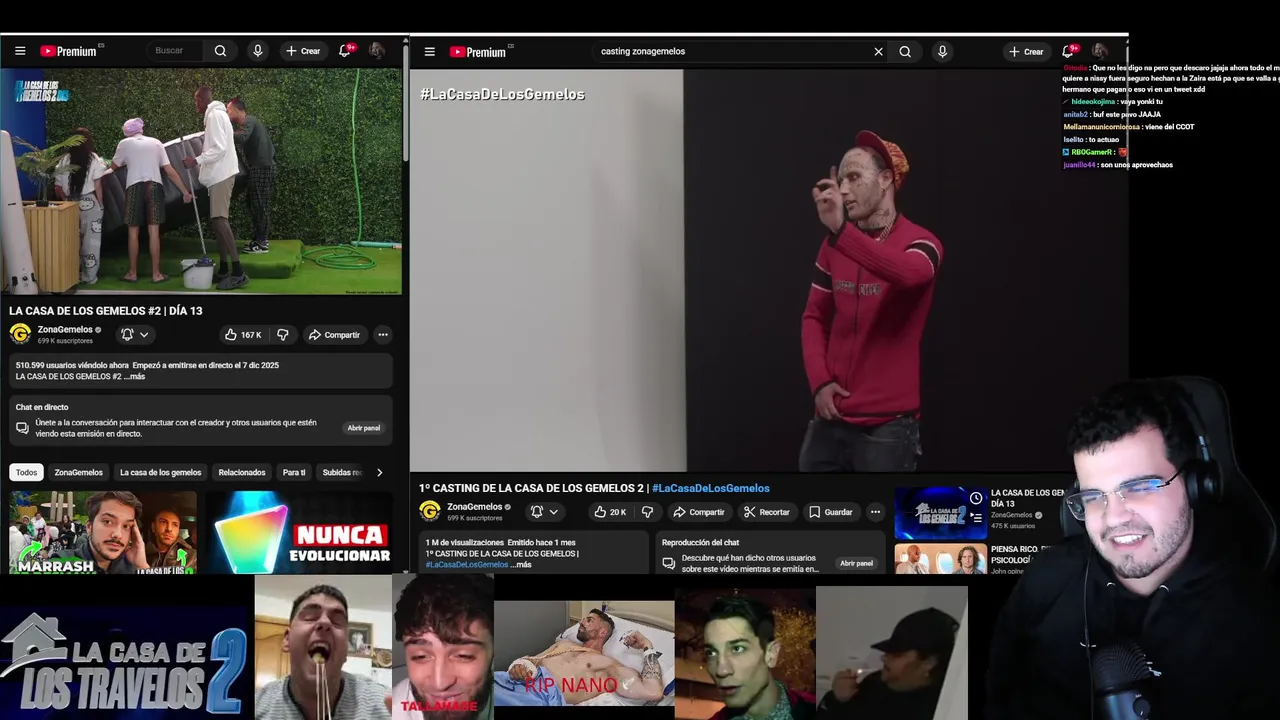This screenshot has height=720, width=1280.
Task: Click ZonaGemelos channel avatar under live stream
Action: (20, 334)
